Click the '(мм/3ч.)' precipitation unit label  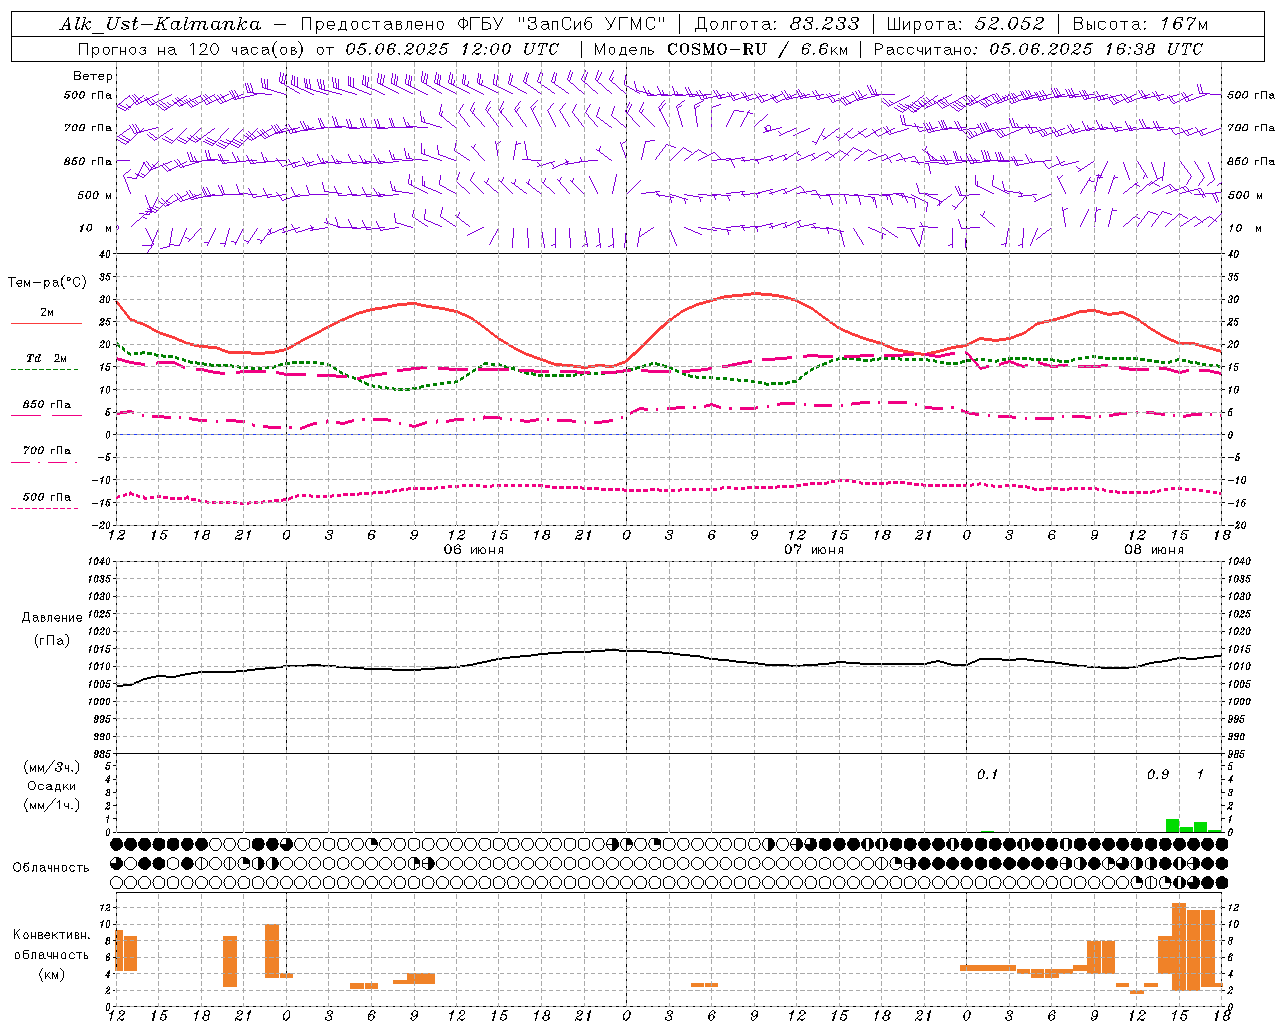[x=51, y=767]
